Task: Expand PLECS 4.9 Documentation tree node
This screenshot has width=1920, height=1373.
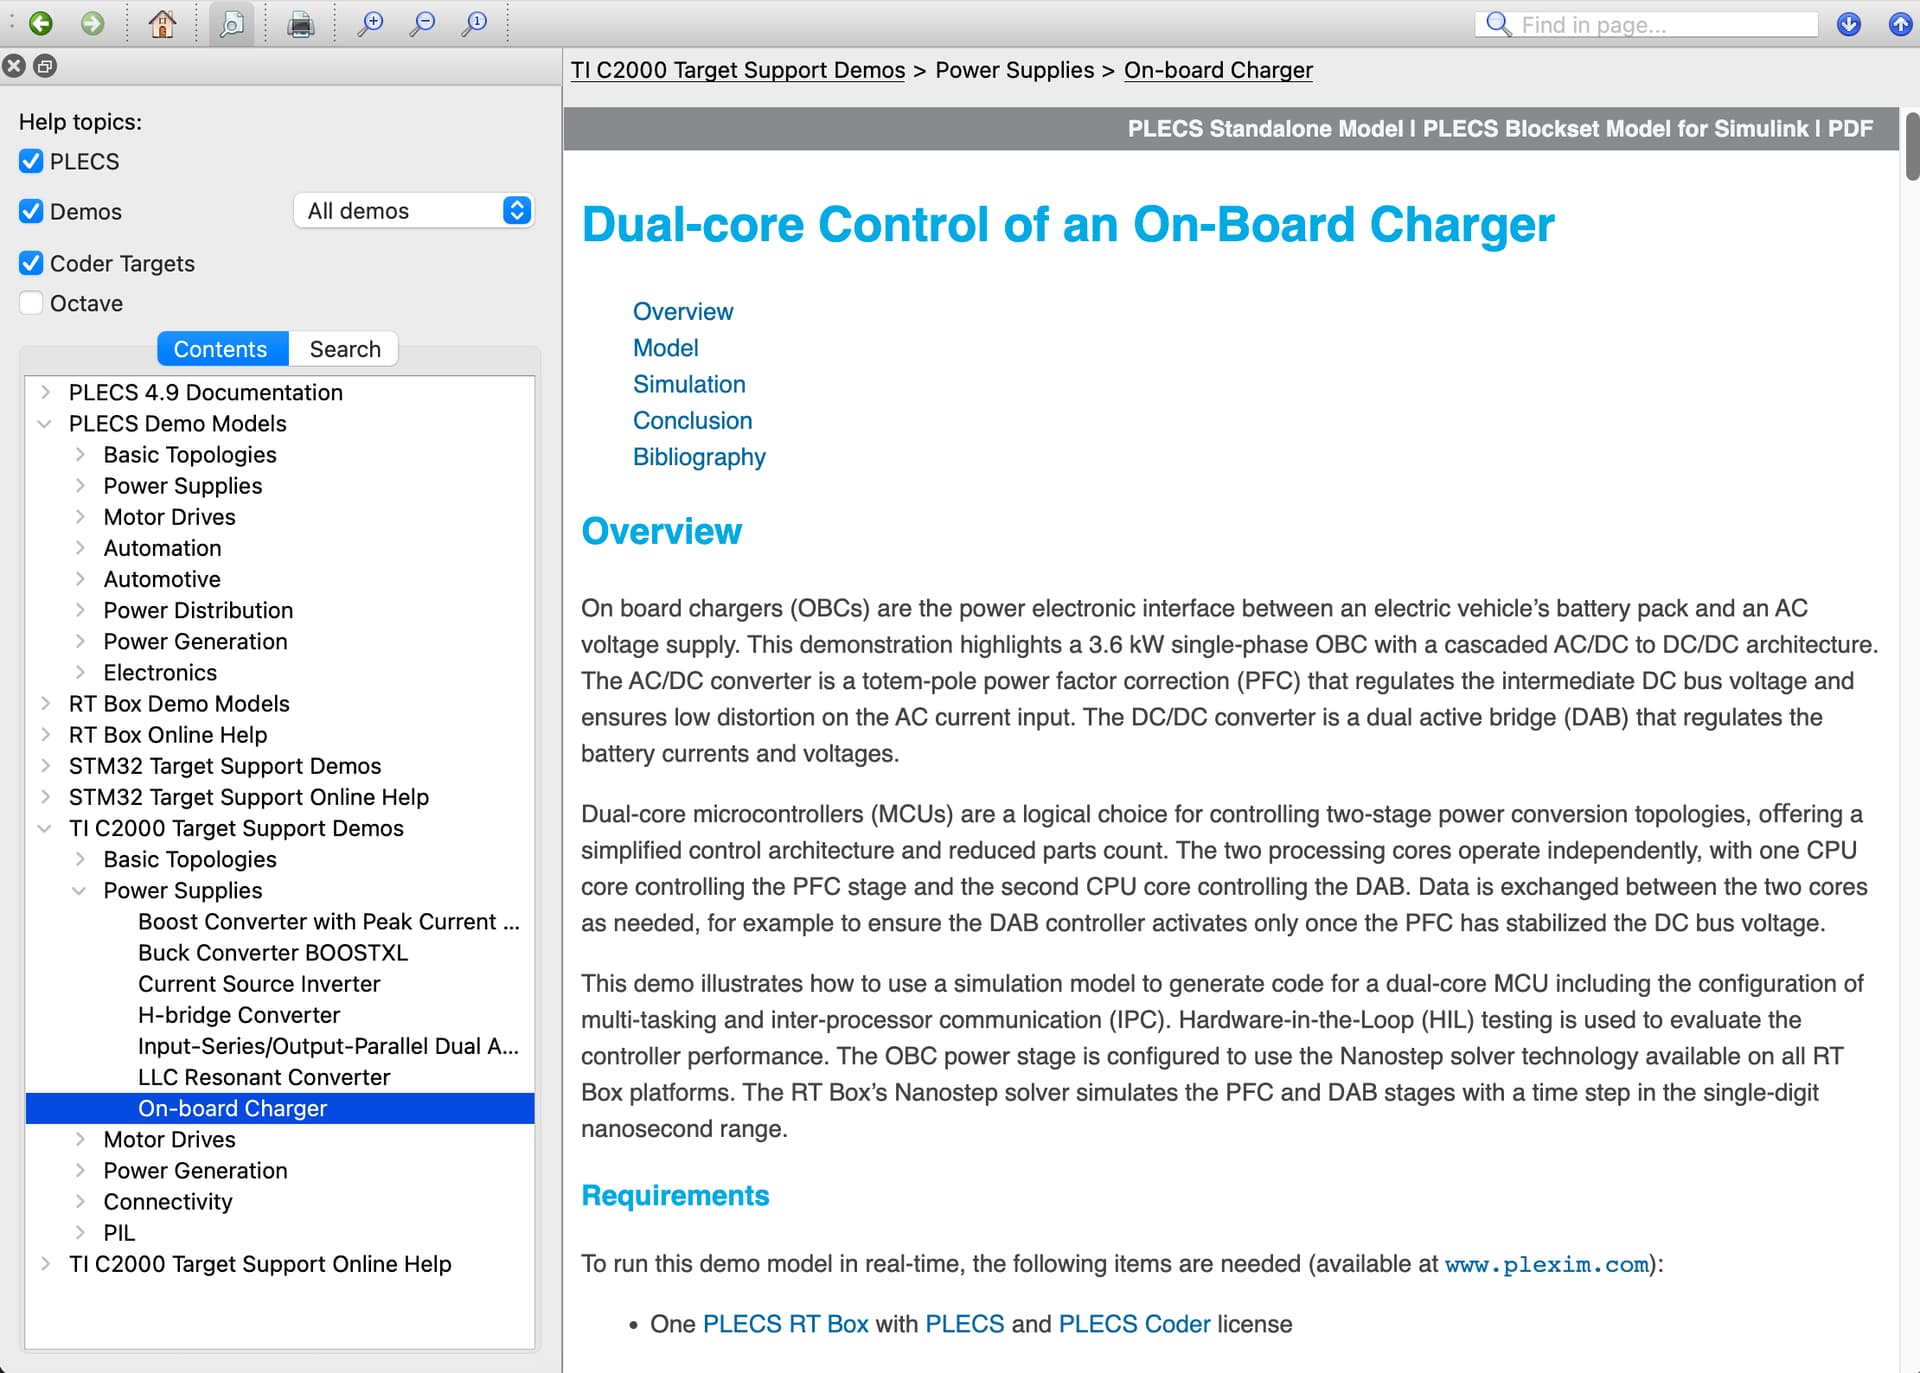Action: 45,392
